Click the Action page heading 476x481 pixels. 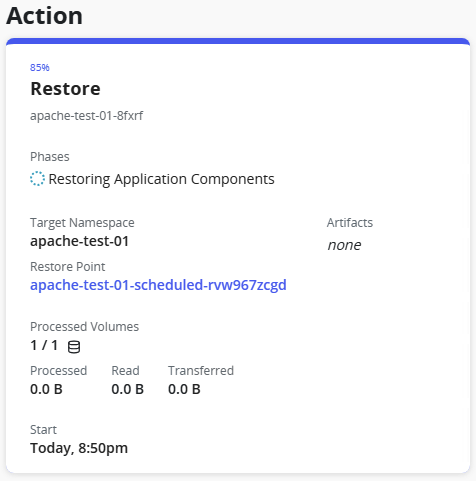44,16
